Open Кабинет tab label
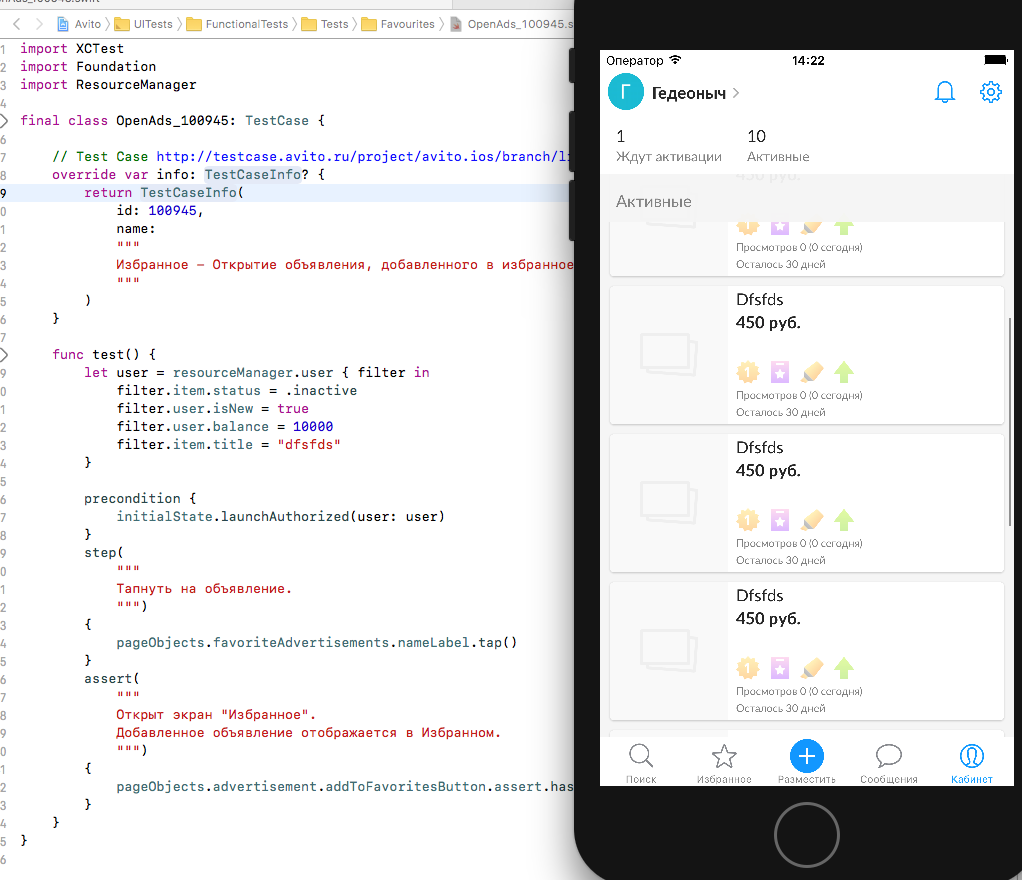Viewport: 1022px width, 880px height. pos(971,779)
